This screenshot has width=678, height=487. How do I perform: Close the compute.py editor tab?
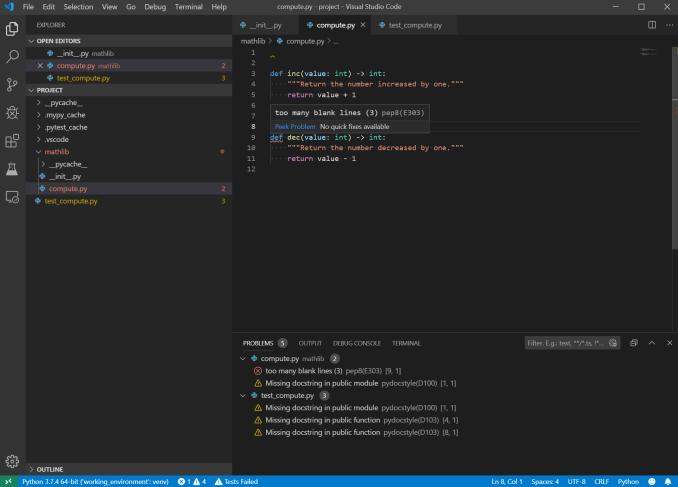point(363,25)
